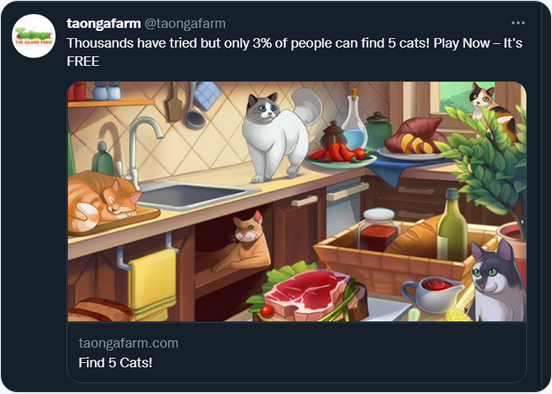Screen dimensions: 552x394
Task: Open the @taongafarm handle link
Action: pyautogui.click(x=185, y=24)
